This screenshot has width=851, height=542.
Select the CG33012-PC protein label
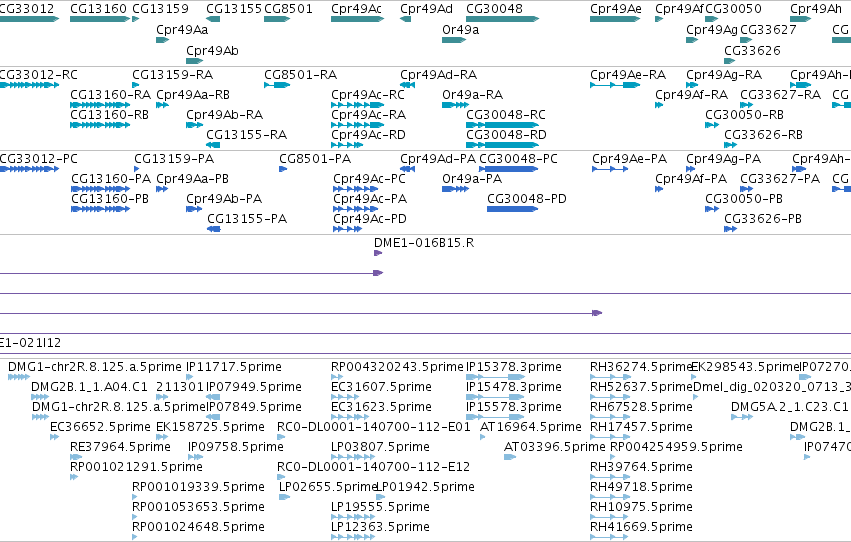point(39,158)
